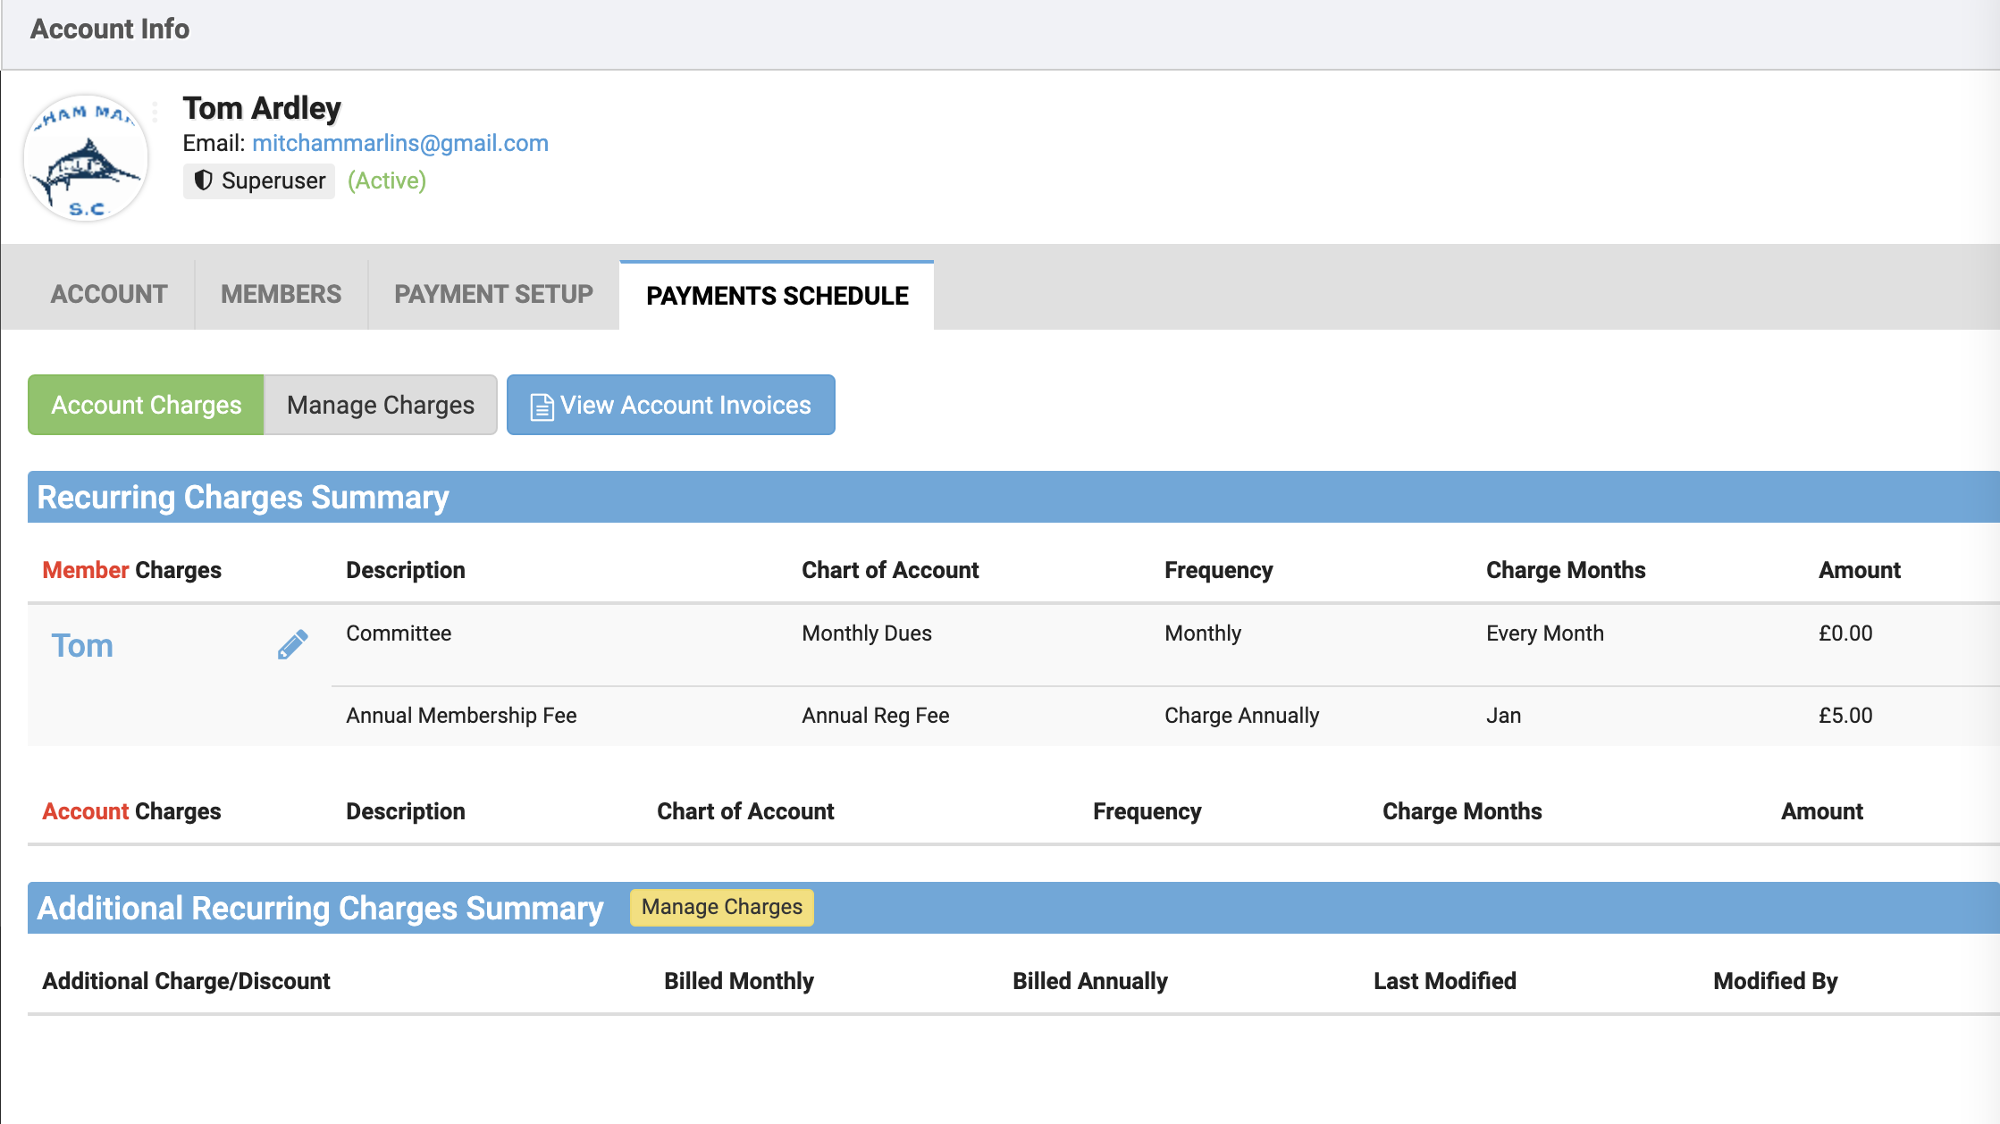Click the three-dot handle beside the avatar
Image resolution: width=2000 pixels, height=1124 pixels.
point(155,110)
